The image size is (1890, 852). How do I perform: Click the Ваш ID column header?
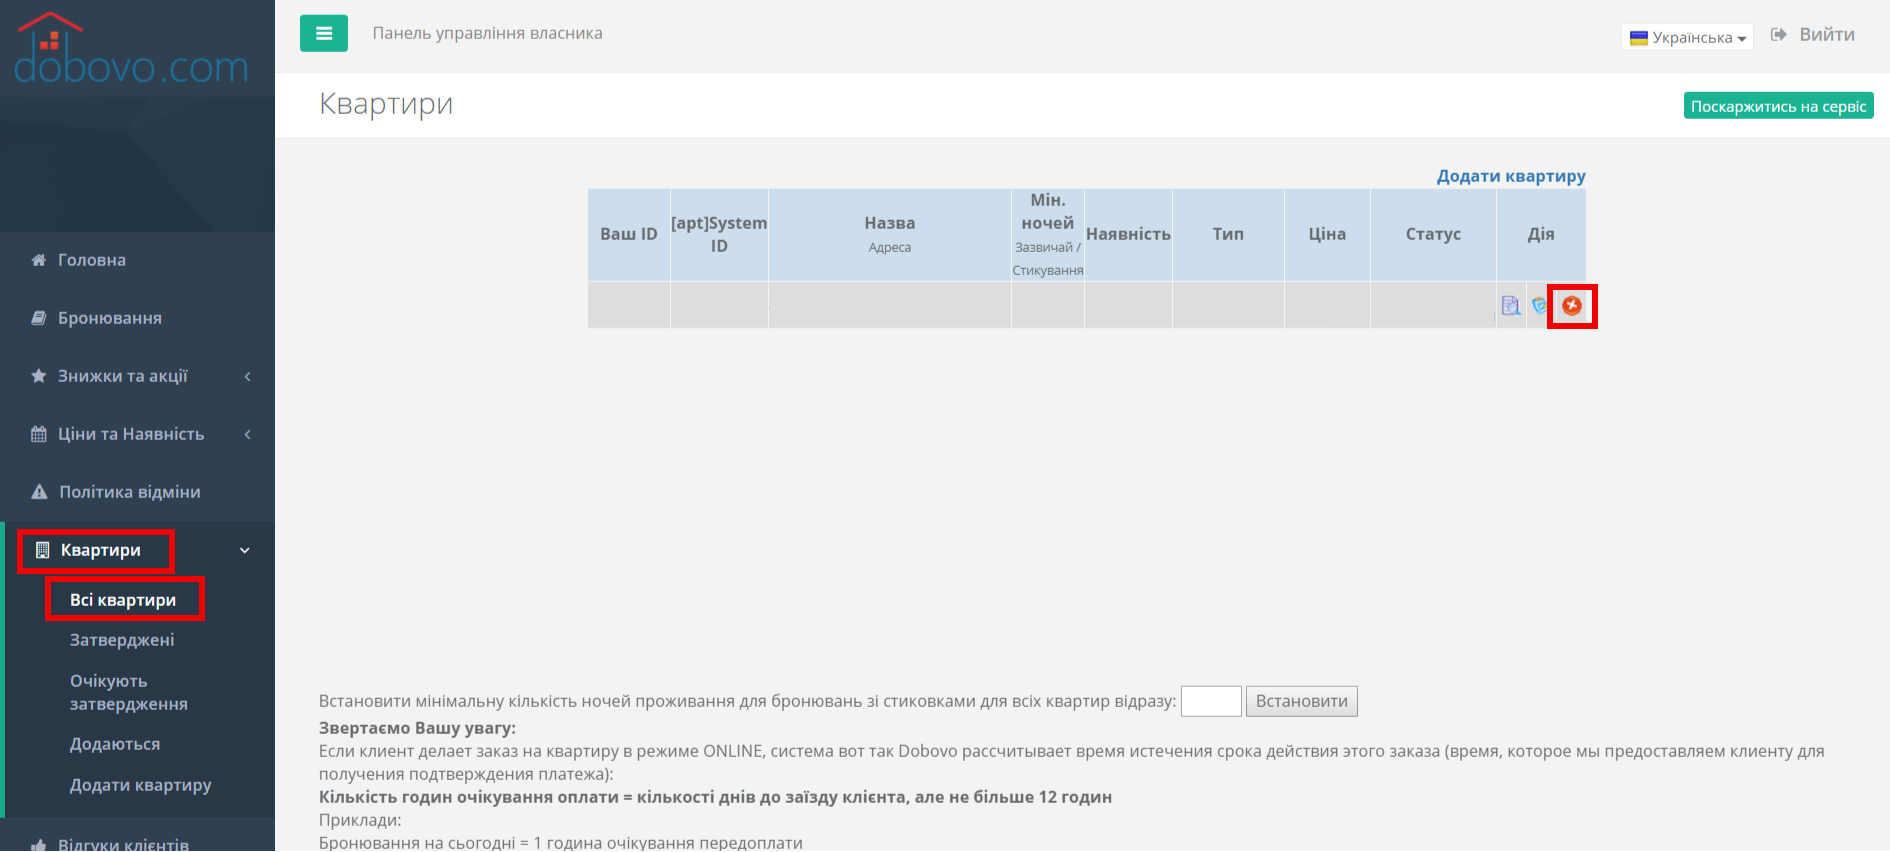pyautogui.click(x=629, y=234)
